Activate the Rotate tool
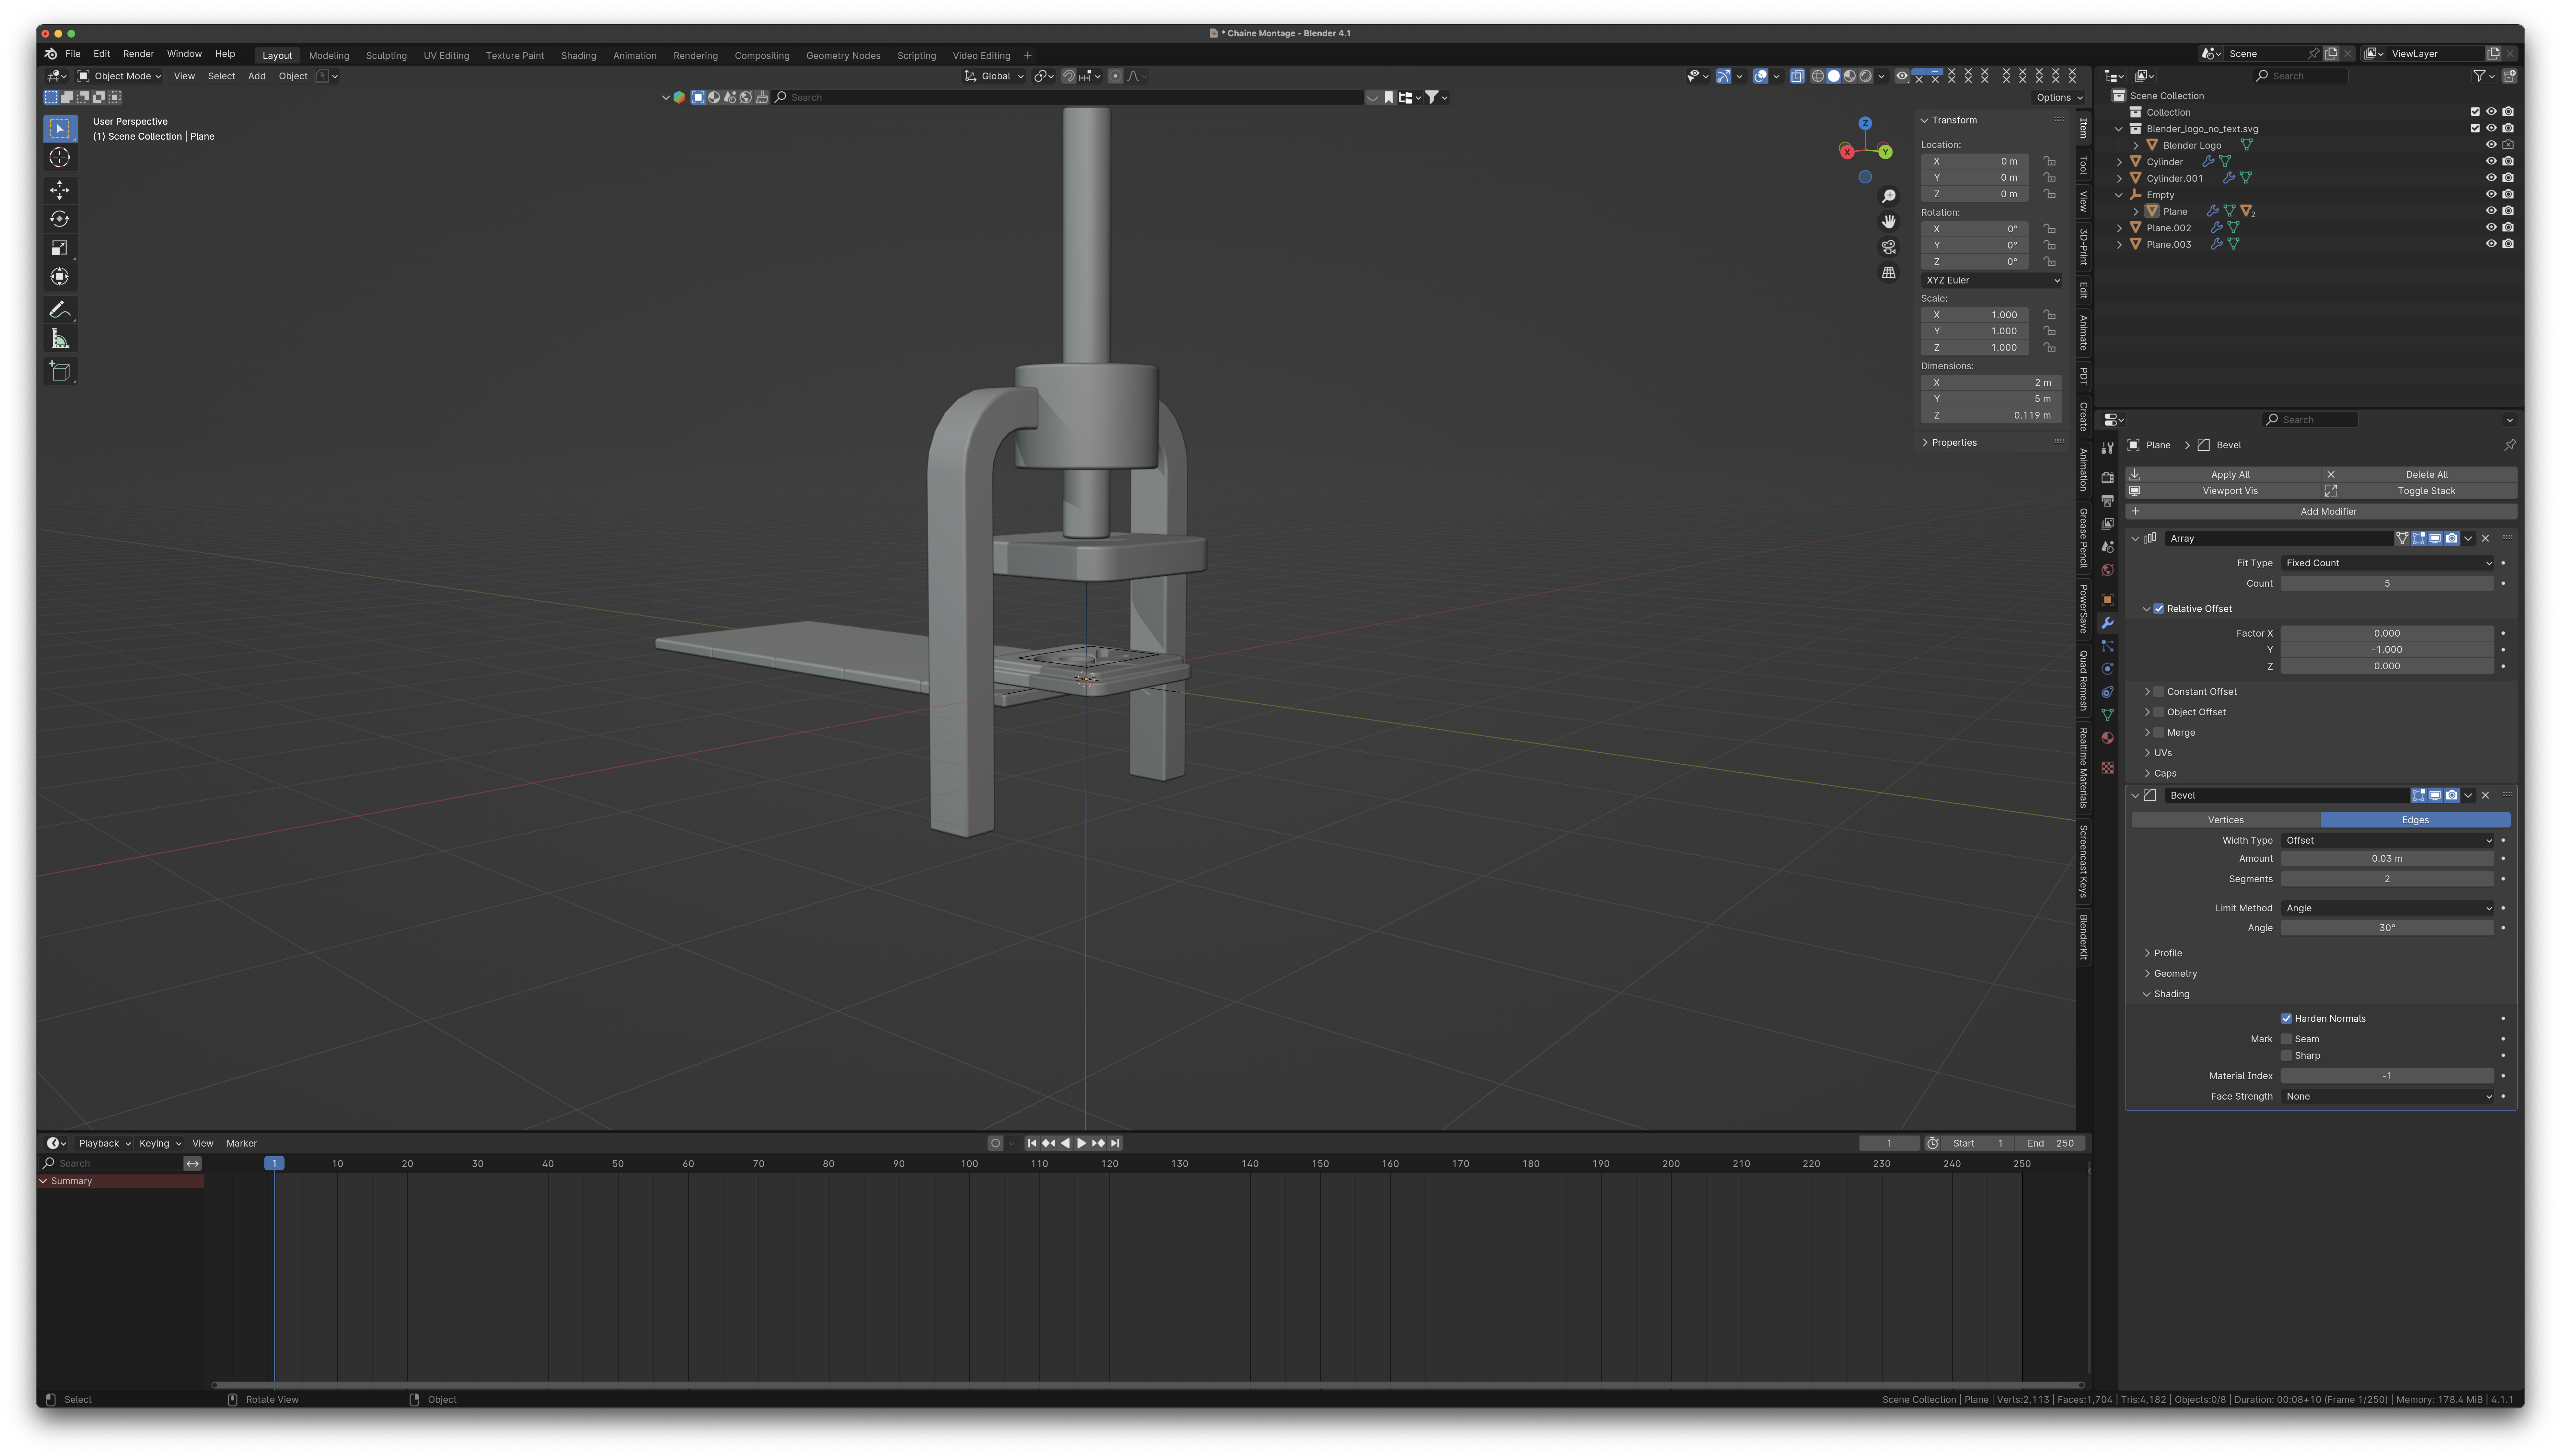 (x=60, y=219)
